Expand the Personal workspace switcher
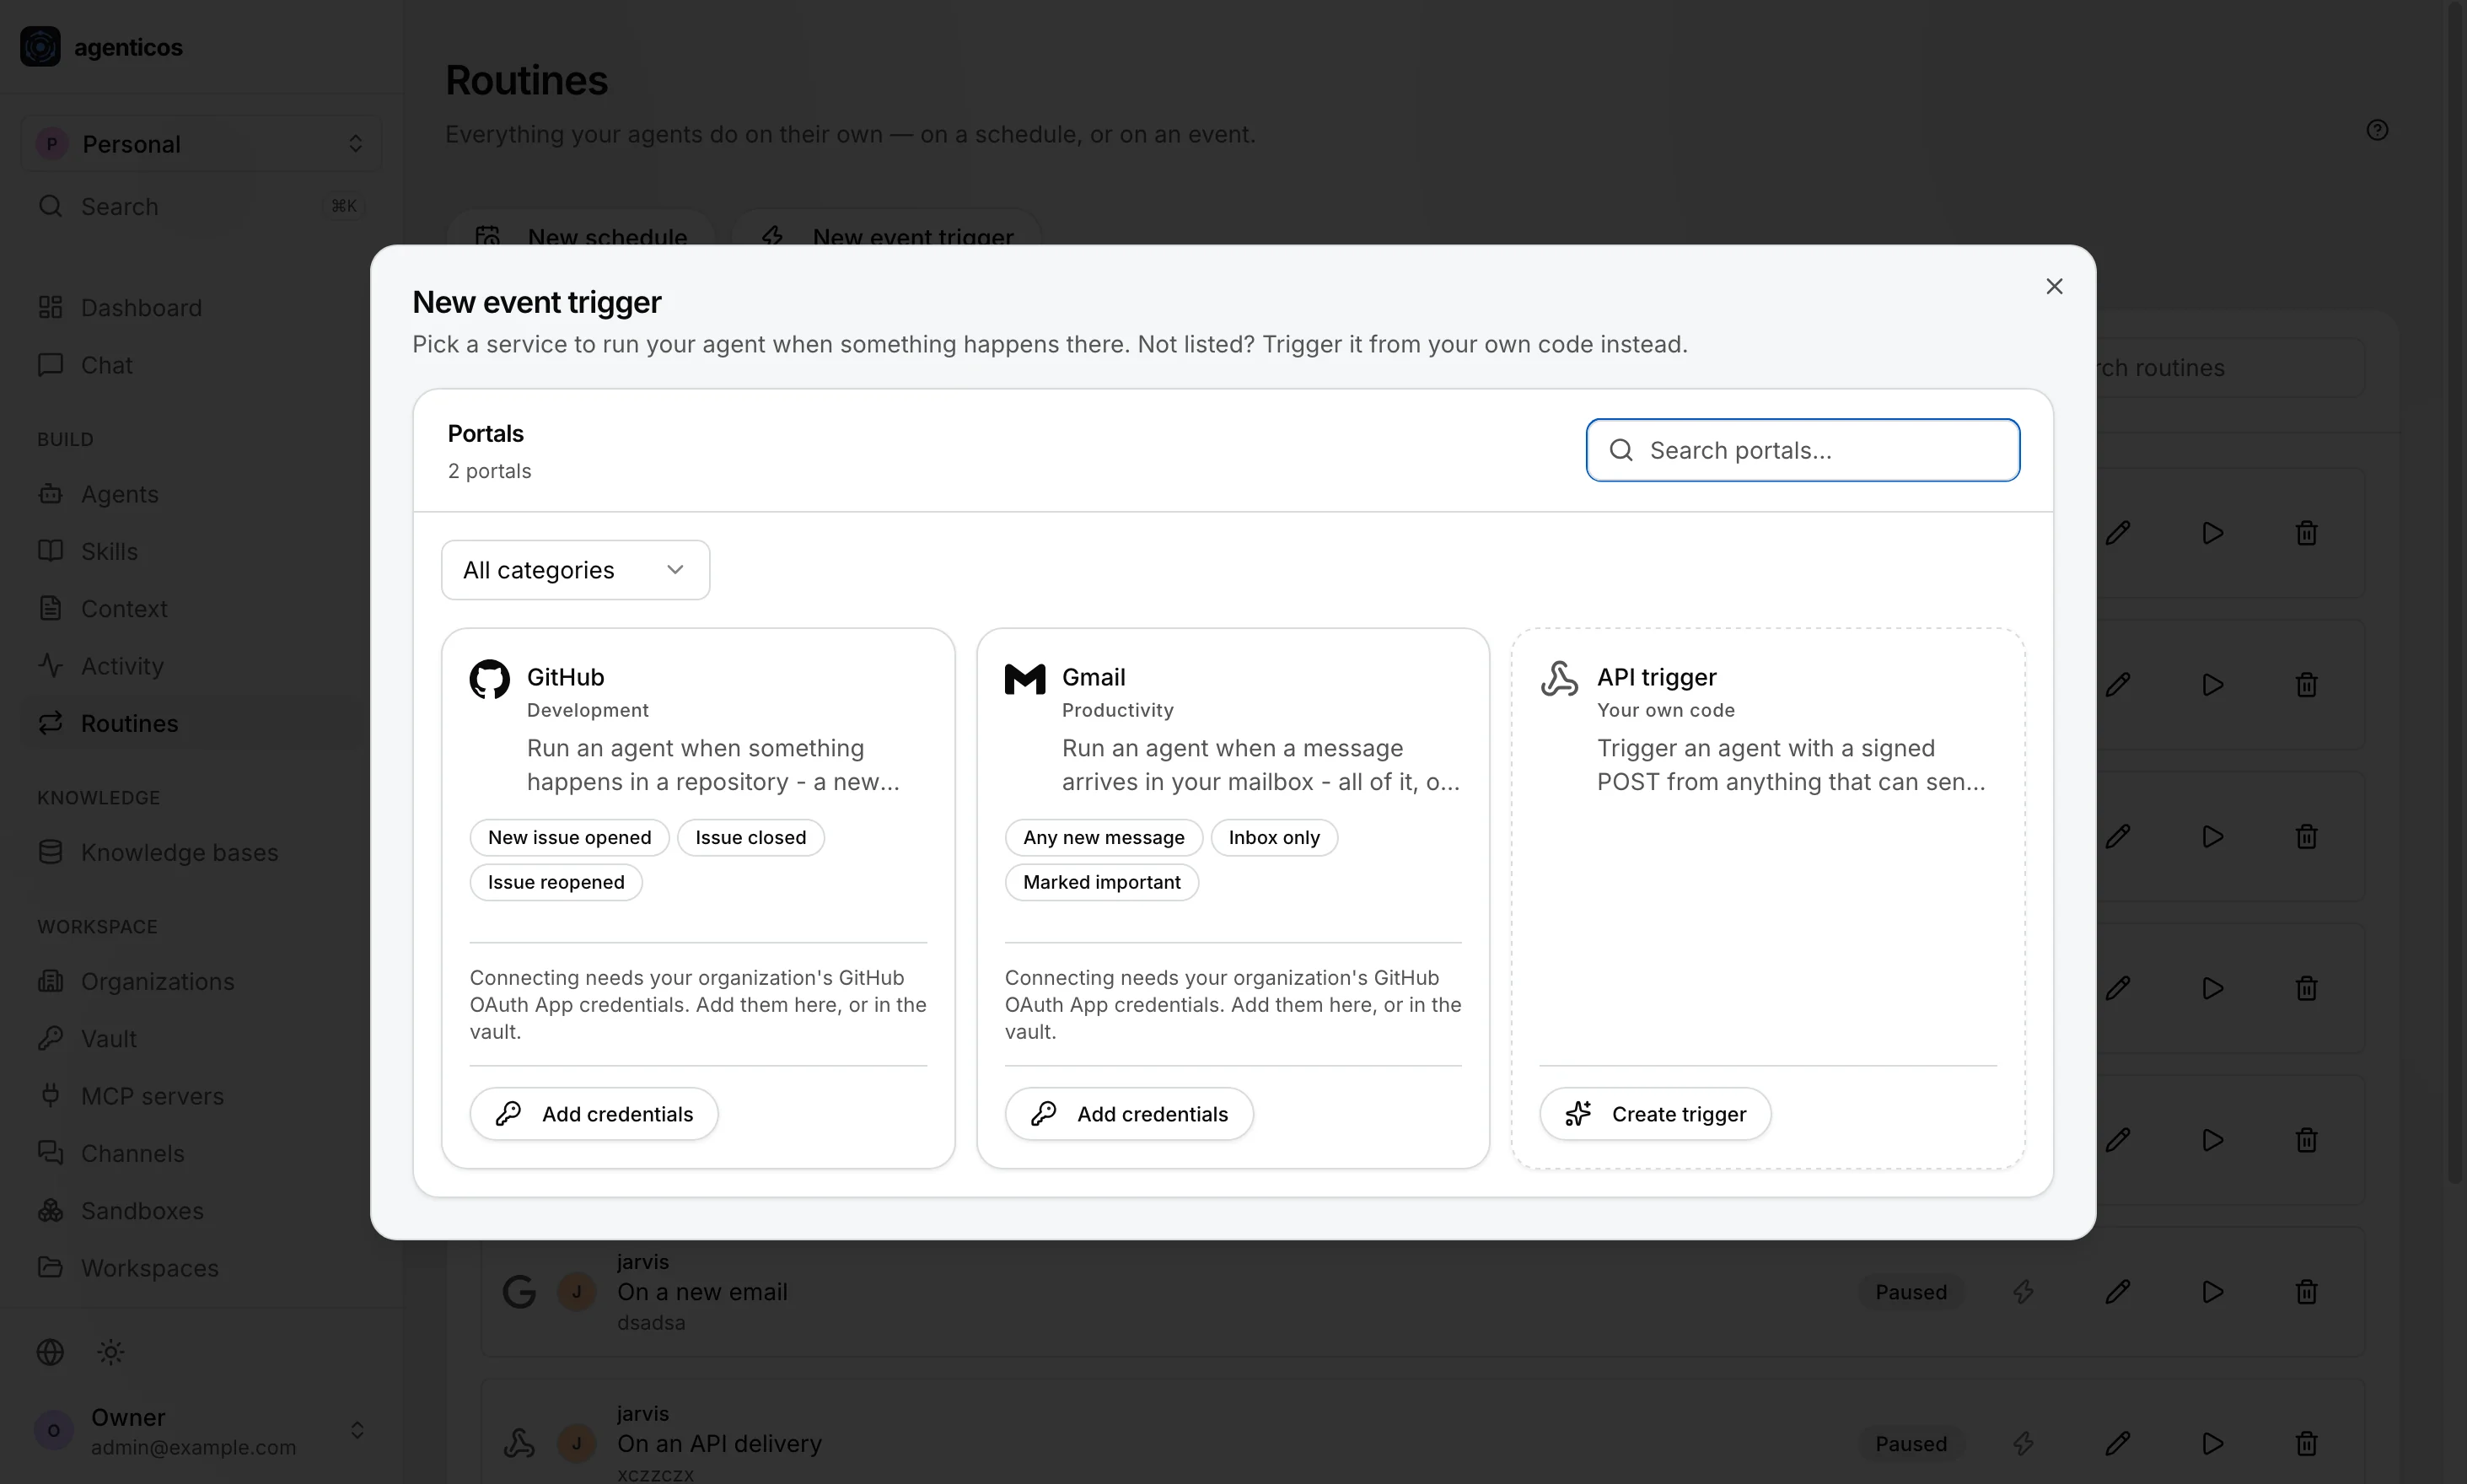 (x=201, y=144)
